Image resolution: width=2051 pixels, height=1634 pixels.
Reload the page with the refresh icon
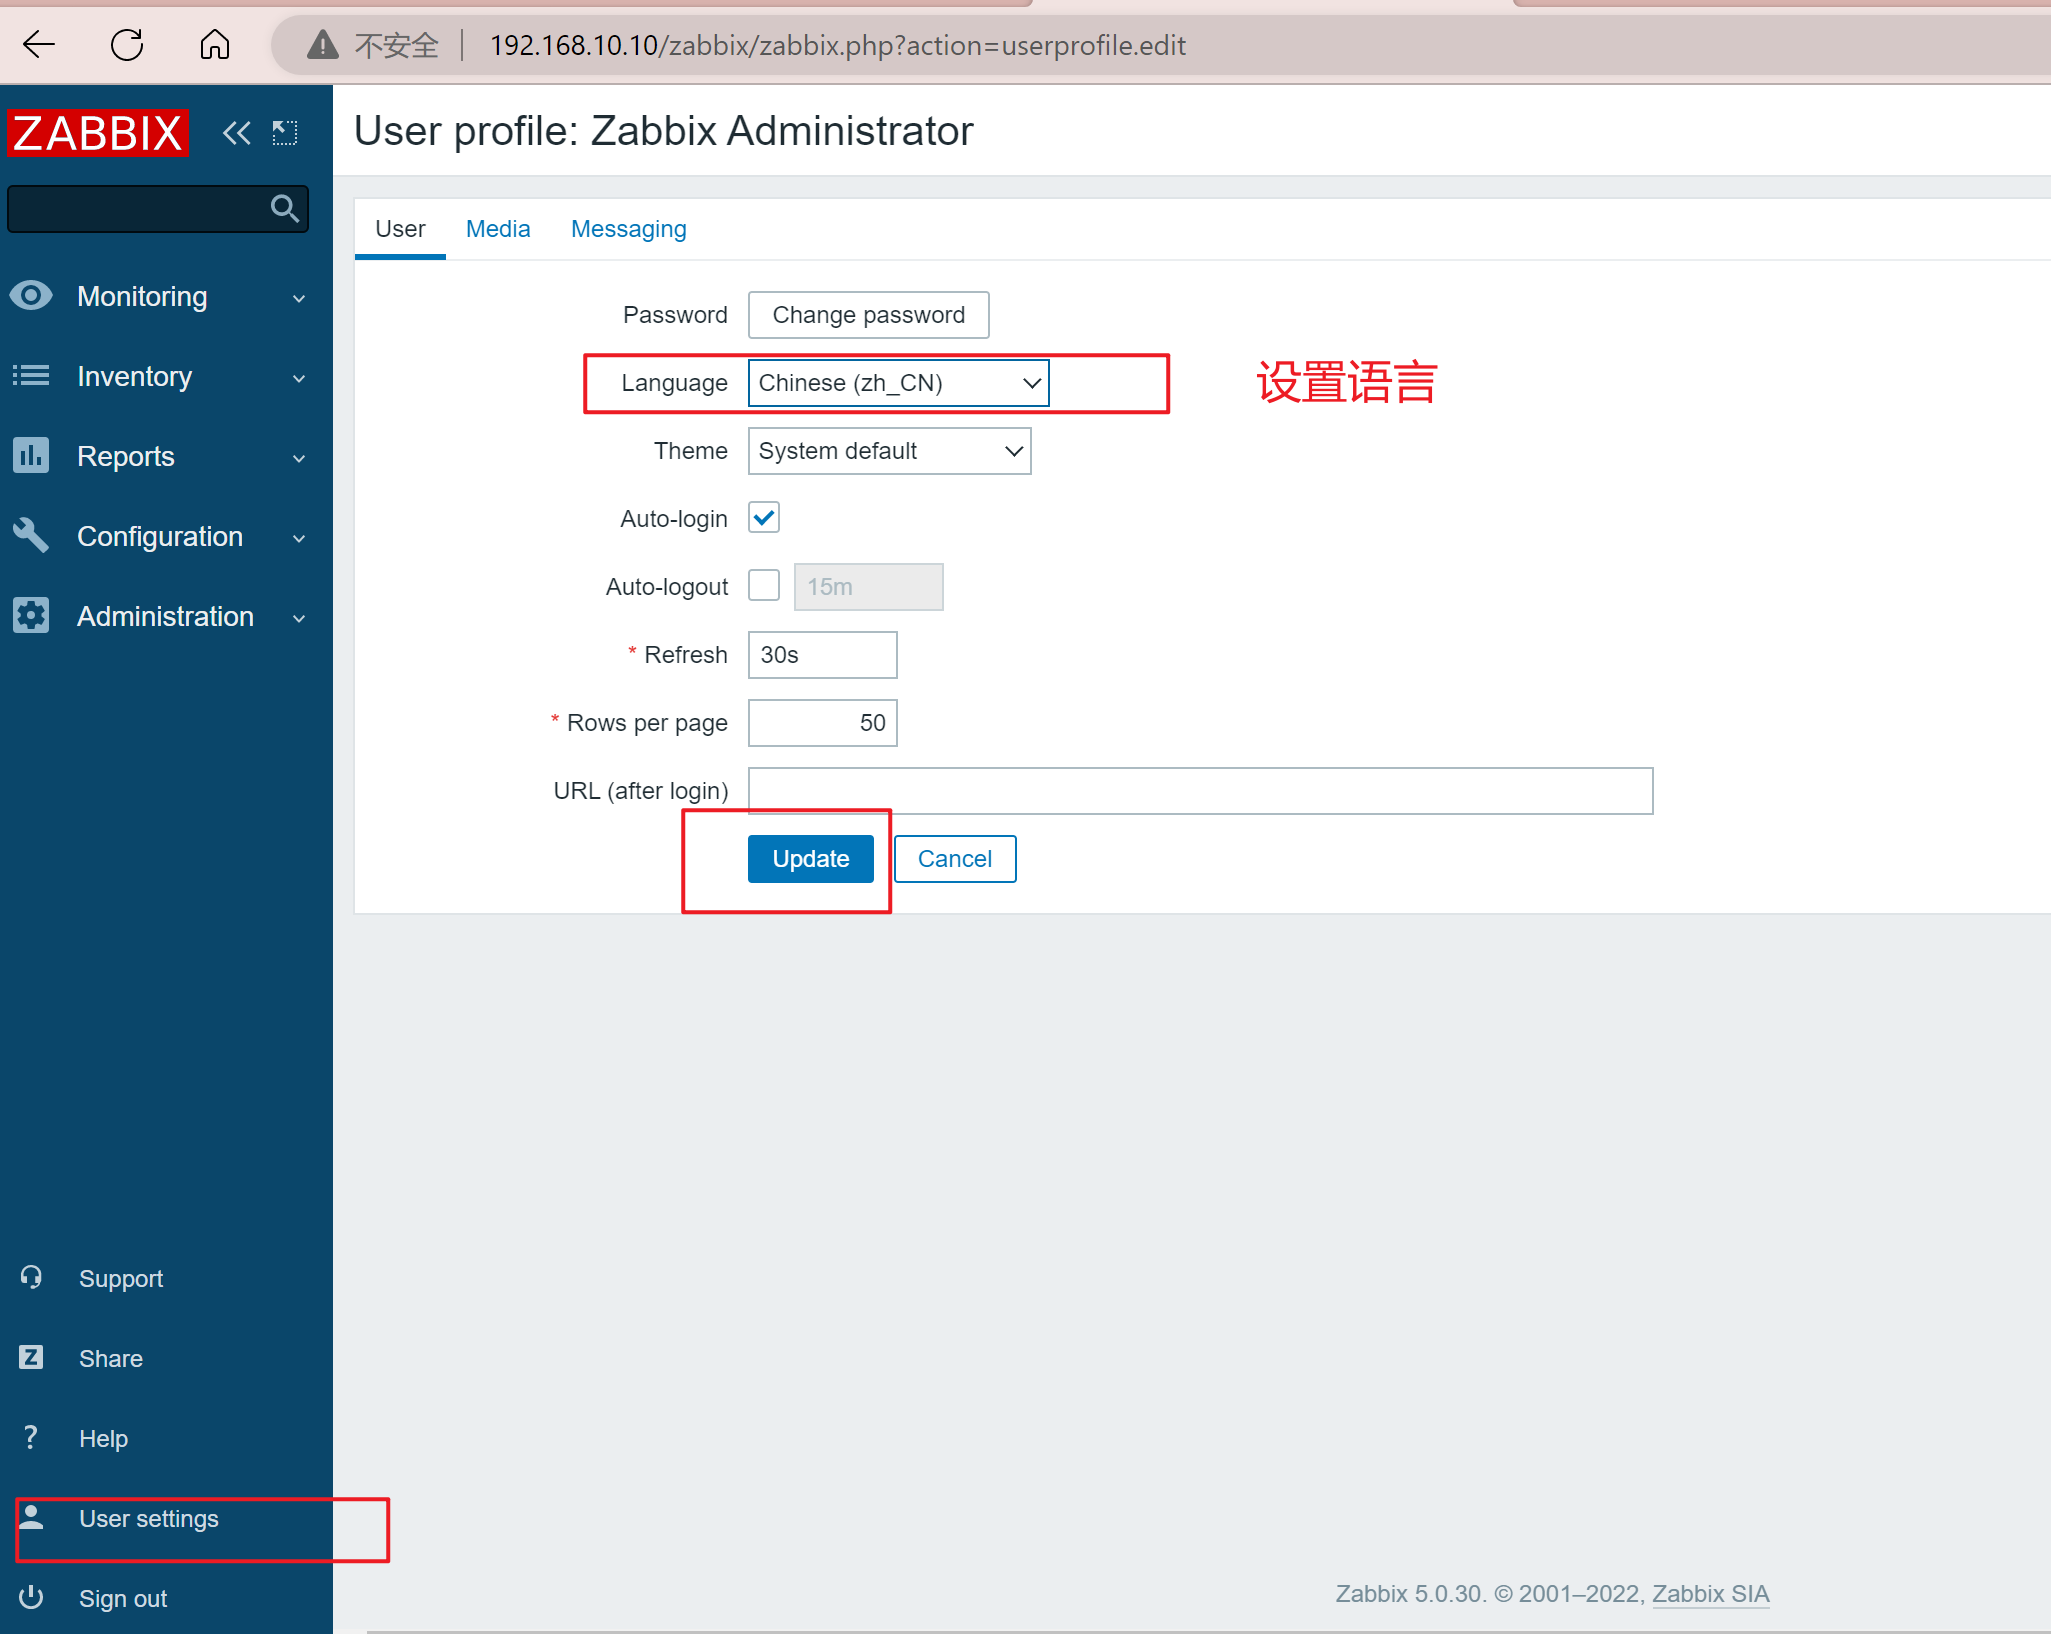[x=127, y=45]
